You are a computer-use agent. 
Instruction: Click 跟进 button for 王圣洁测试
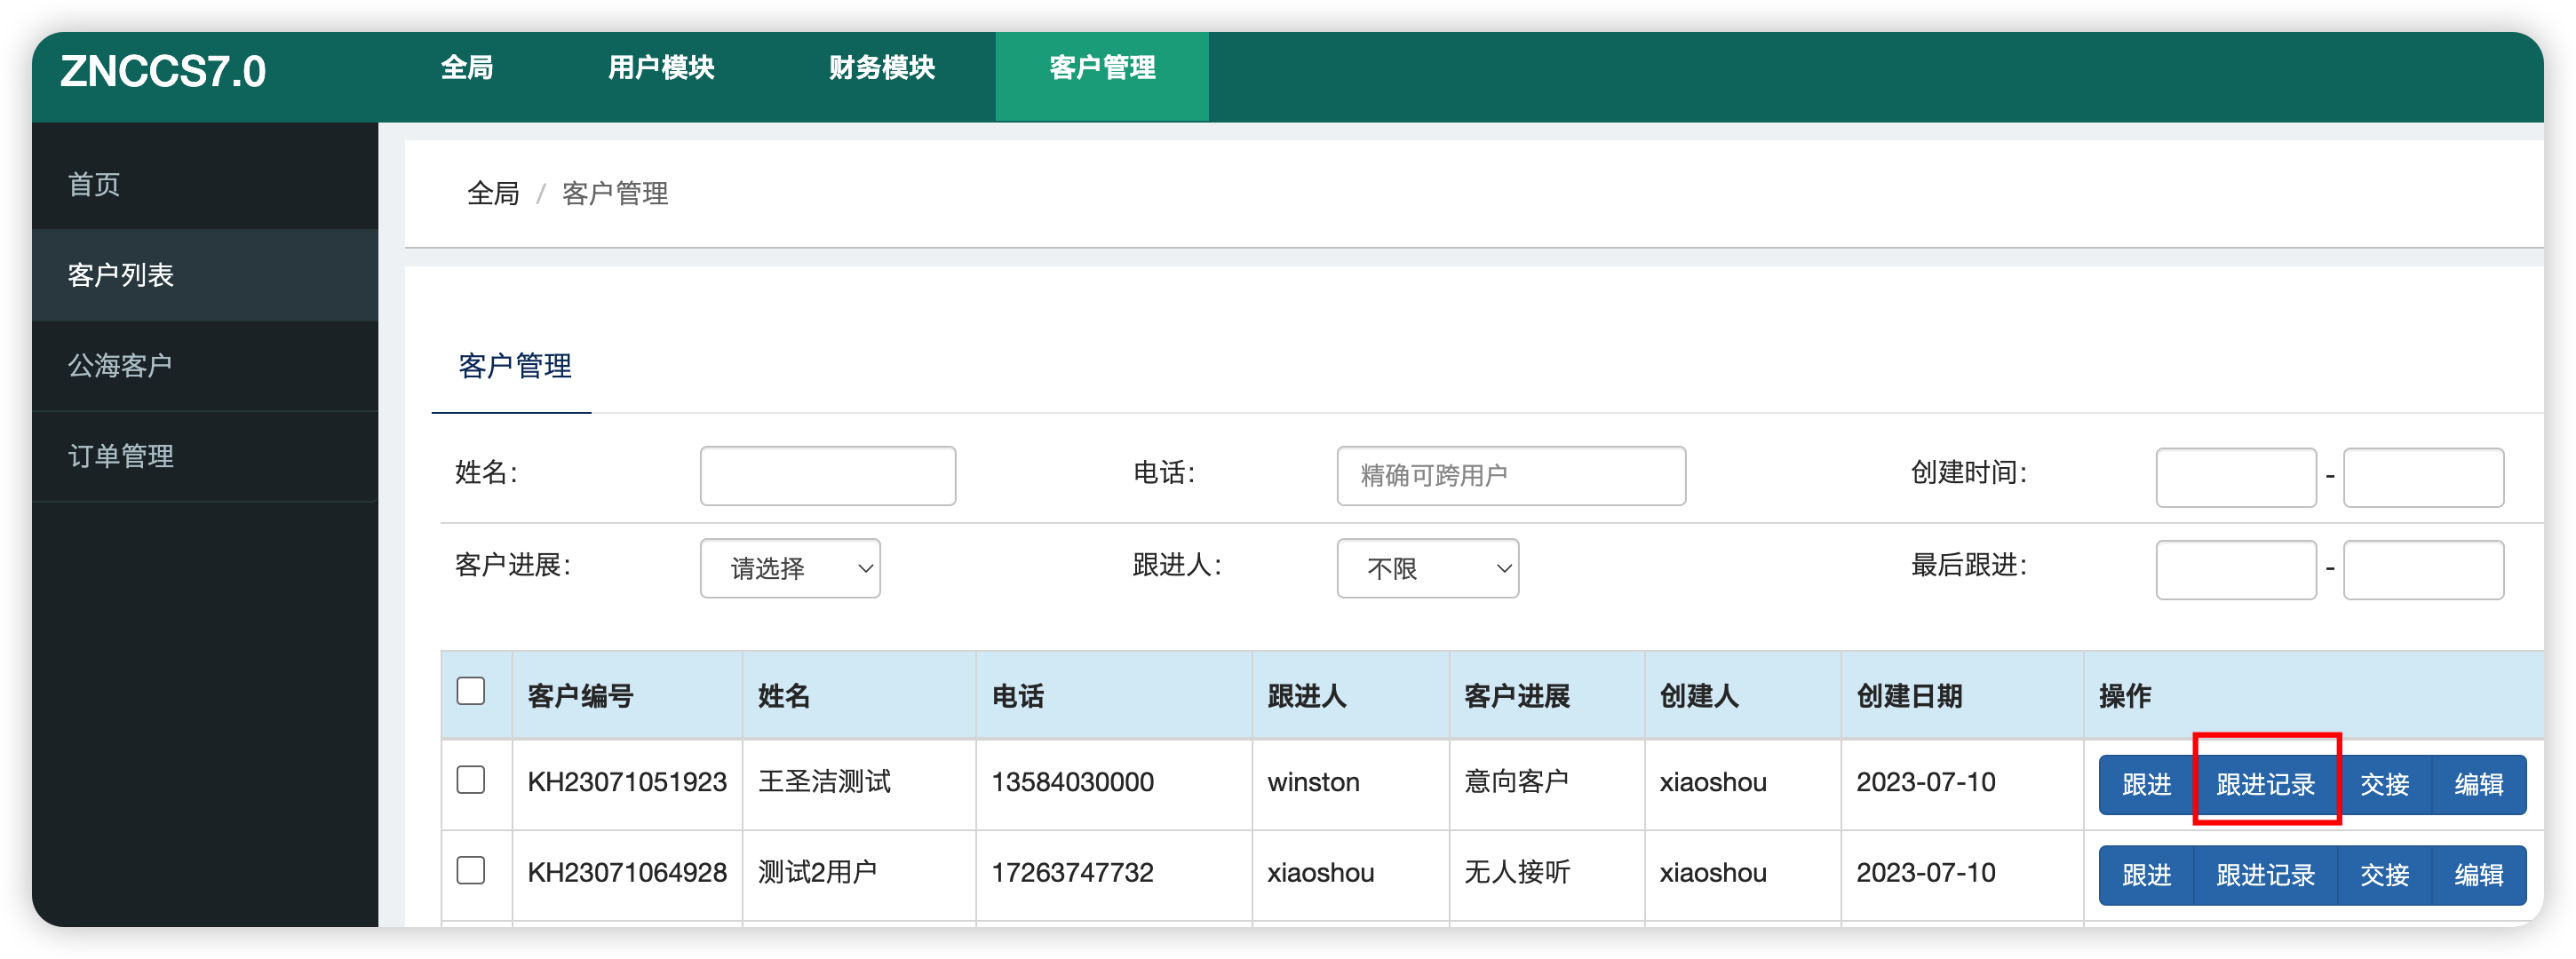(2146, 784)
